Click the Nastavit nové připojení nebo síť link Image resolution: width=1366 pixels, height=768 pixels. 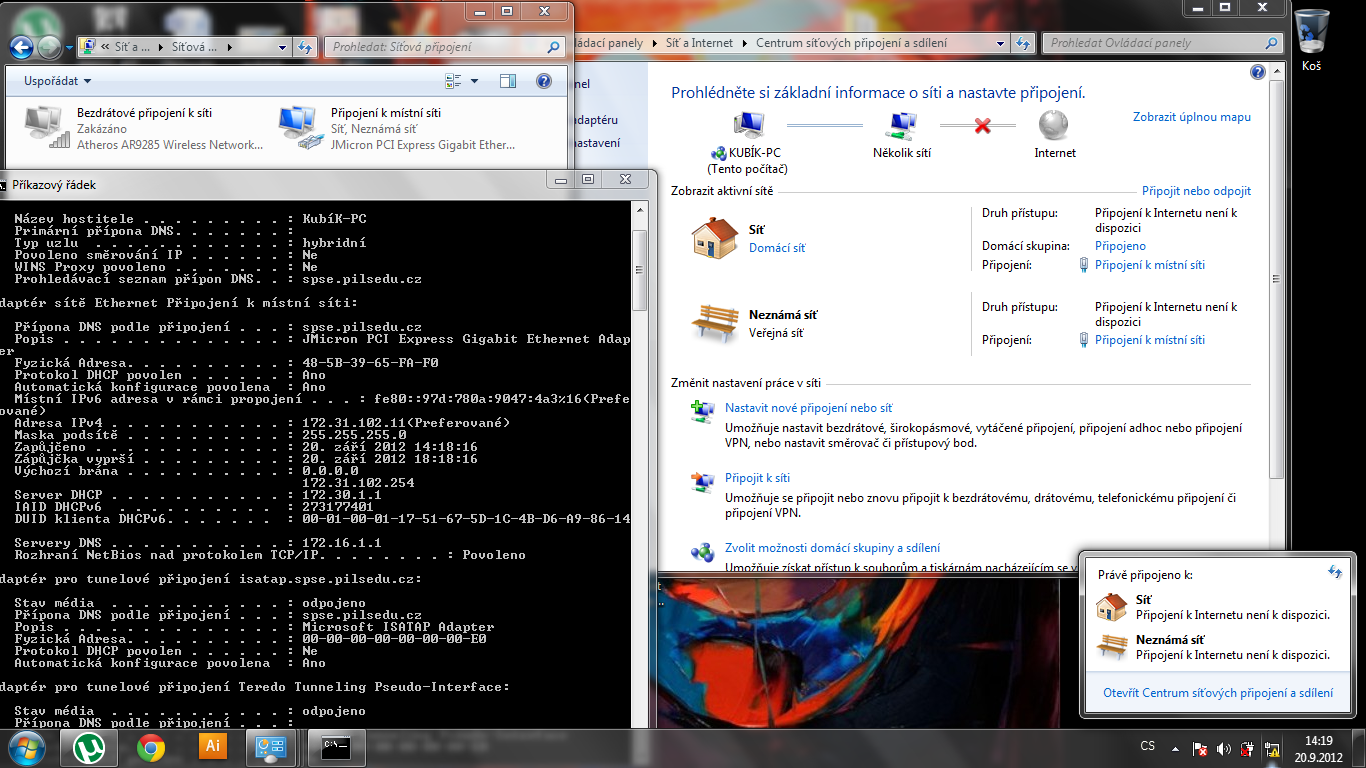pos(808,408)
